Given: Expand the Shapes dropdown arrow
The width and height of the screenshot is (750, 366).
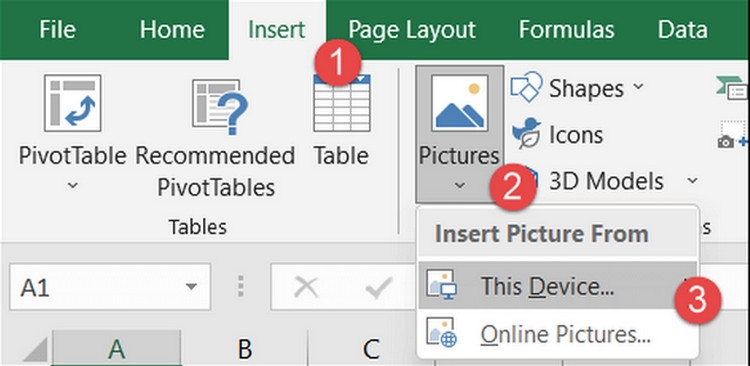Looking at the screenshot, I should pyautogui.click(x=638, y=87).
